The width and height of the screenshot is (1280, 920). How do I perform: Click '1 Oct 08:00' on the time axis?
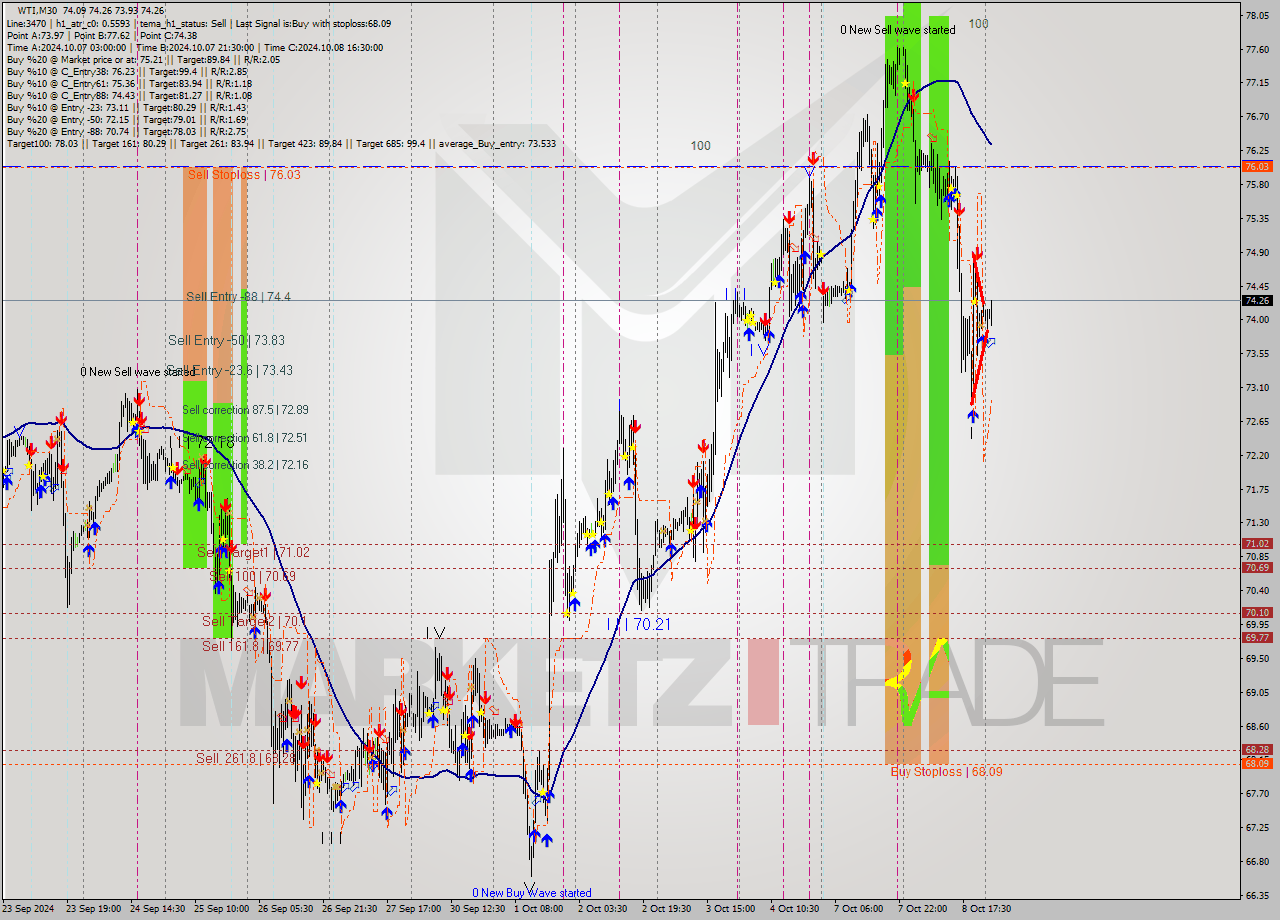(x=539, y=909)
